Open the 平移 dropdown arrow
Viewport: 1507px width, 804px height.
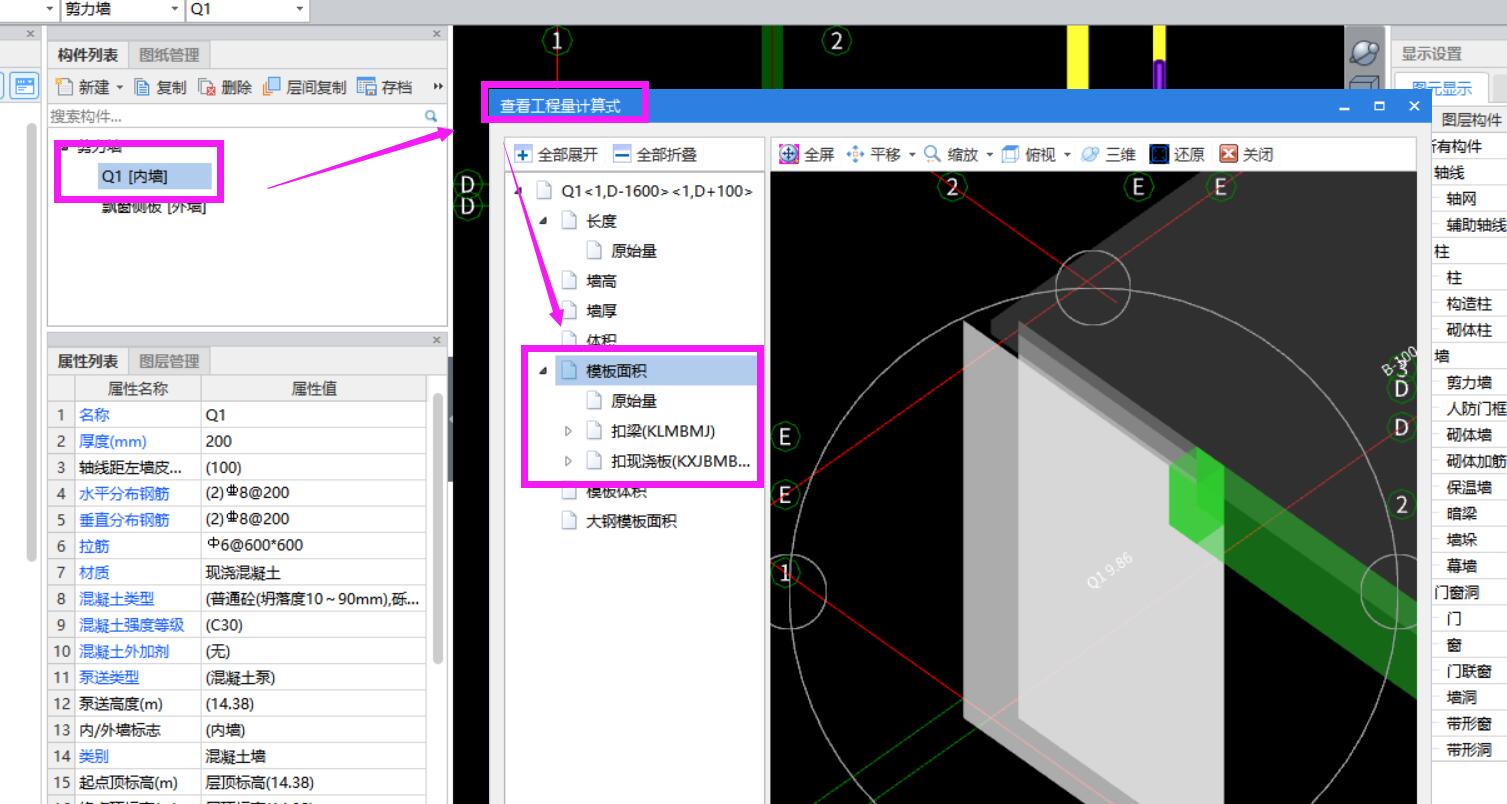point(911,155)
